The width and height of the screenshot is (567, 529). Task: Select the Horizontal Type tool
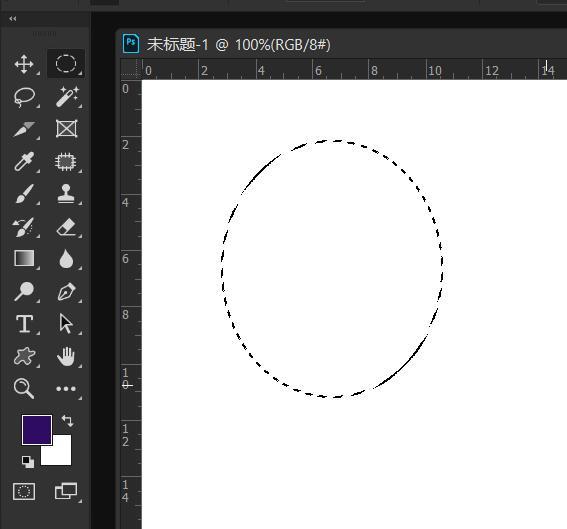click(24, 324)
